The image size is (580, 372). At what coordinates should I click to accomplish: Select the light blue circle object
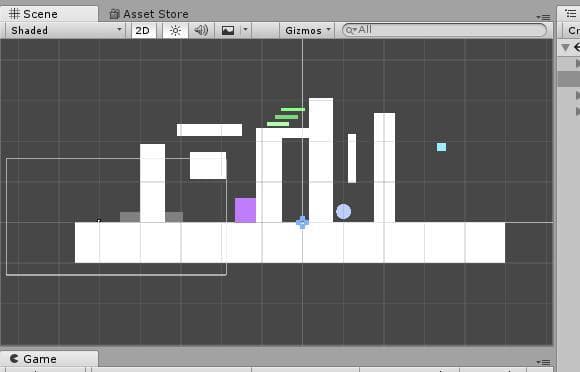tap(344, 212)
